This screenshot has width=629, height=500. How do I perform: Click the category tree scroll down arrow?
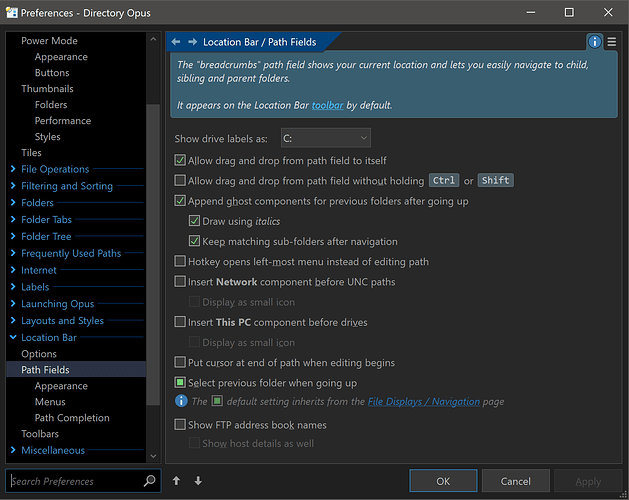tap(153, 456)
